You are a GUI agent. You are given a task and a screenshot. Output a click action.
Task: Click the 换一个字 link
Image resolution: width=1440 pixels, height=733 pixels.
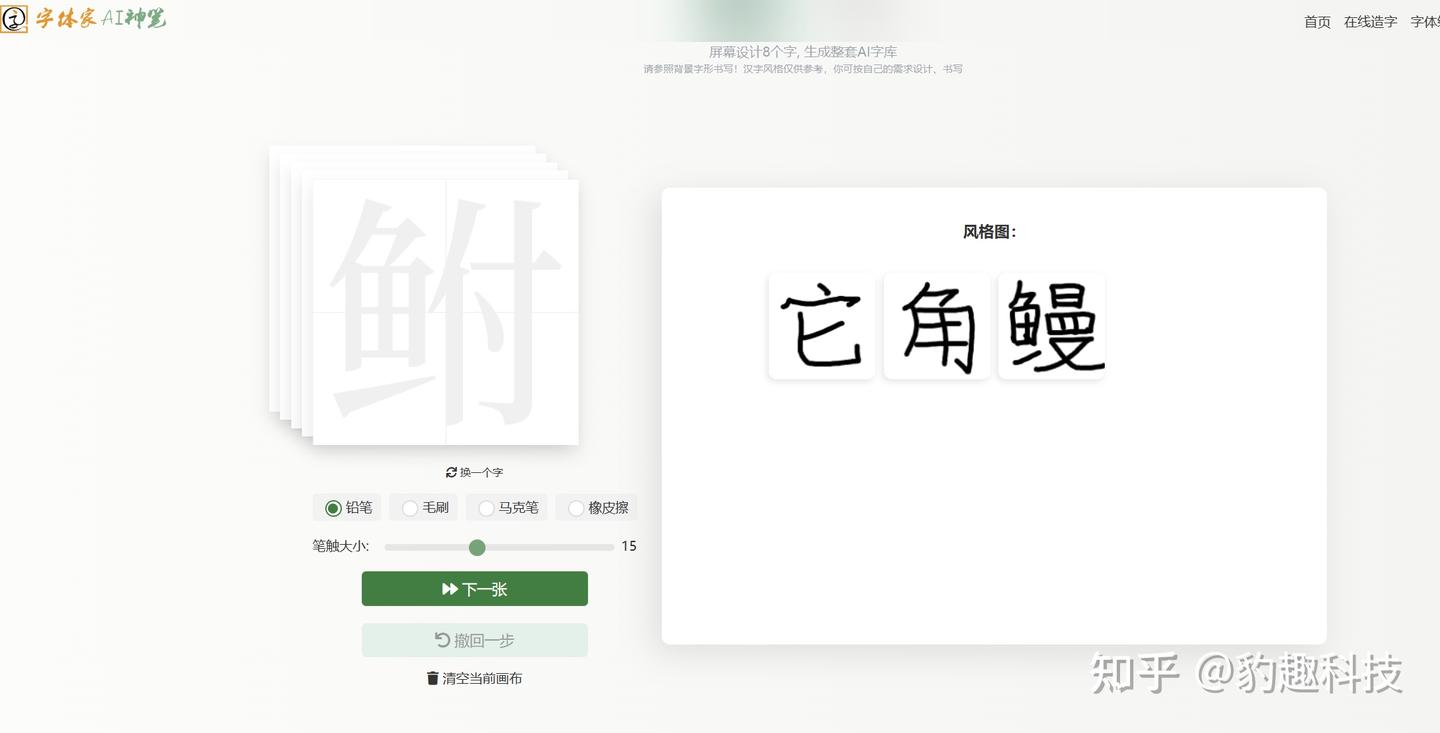[474, 472]
